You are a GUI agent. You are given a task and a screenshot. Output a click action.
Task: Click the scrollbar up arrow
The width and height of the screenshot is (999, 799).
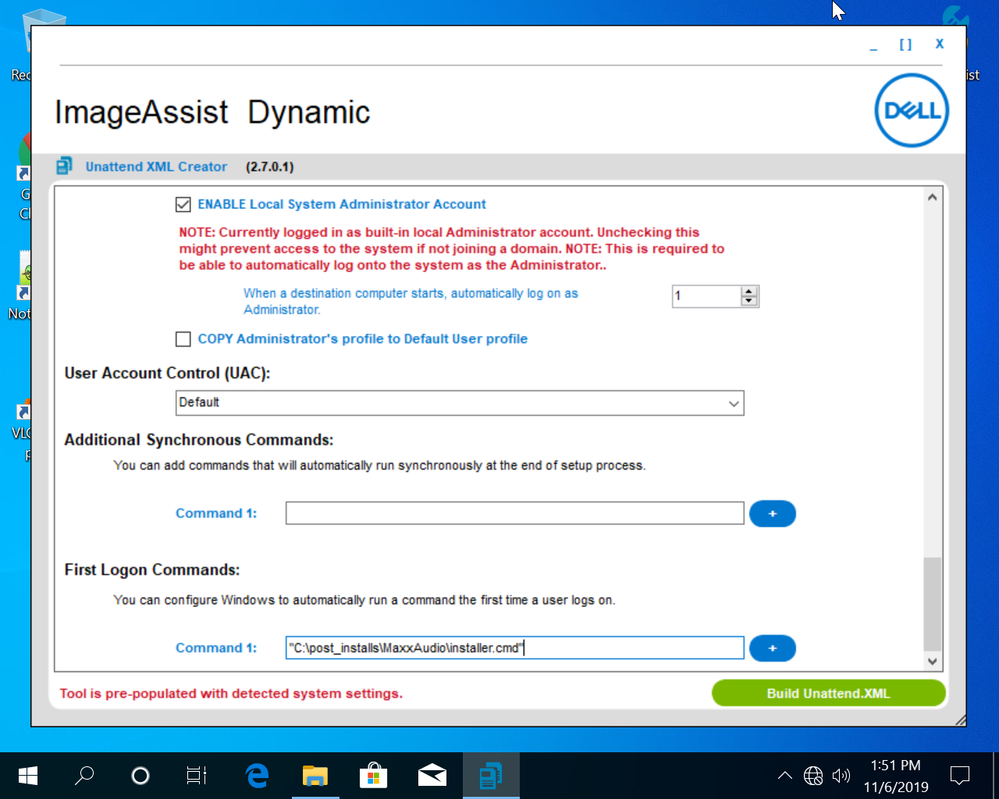[932, 198]
